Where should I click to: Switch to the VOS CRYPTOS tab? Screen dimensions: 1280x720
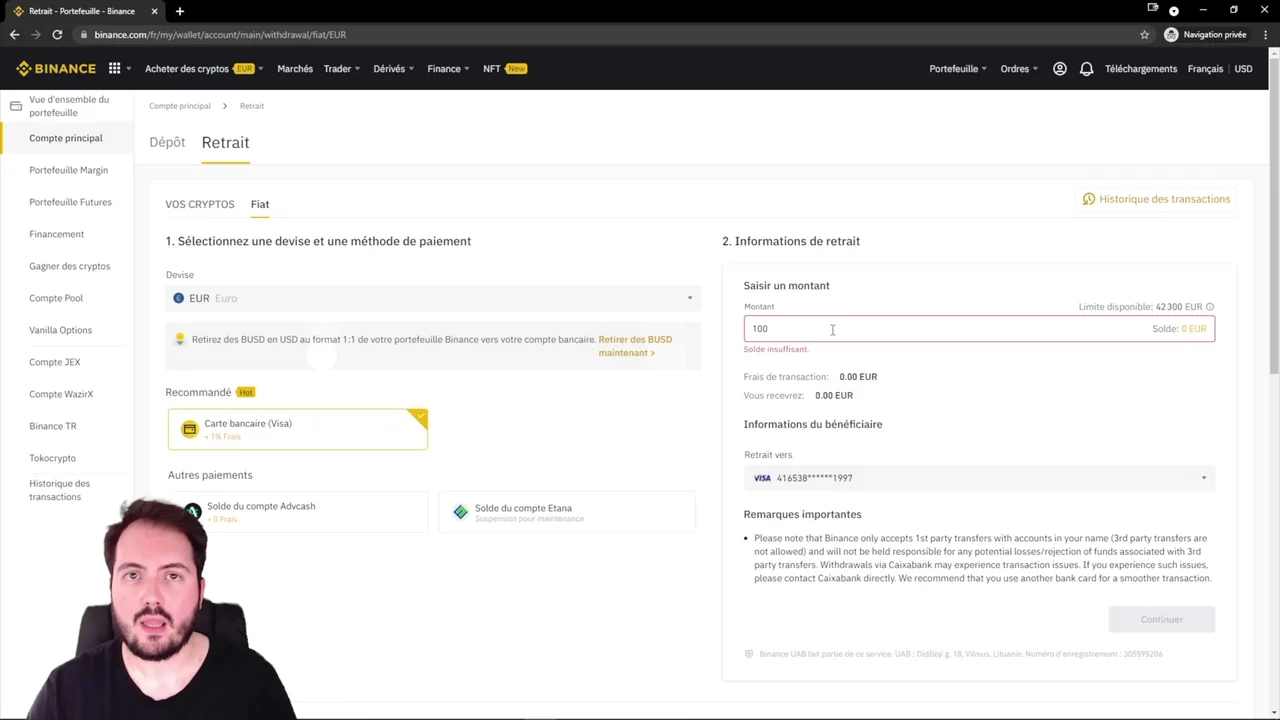point(200,204)
